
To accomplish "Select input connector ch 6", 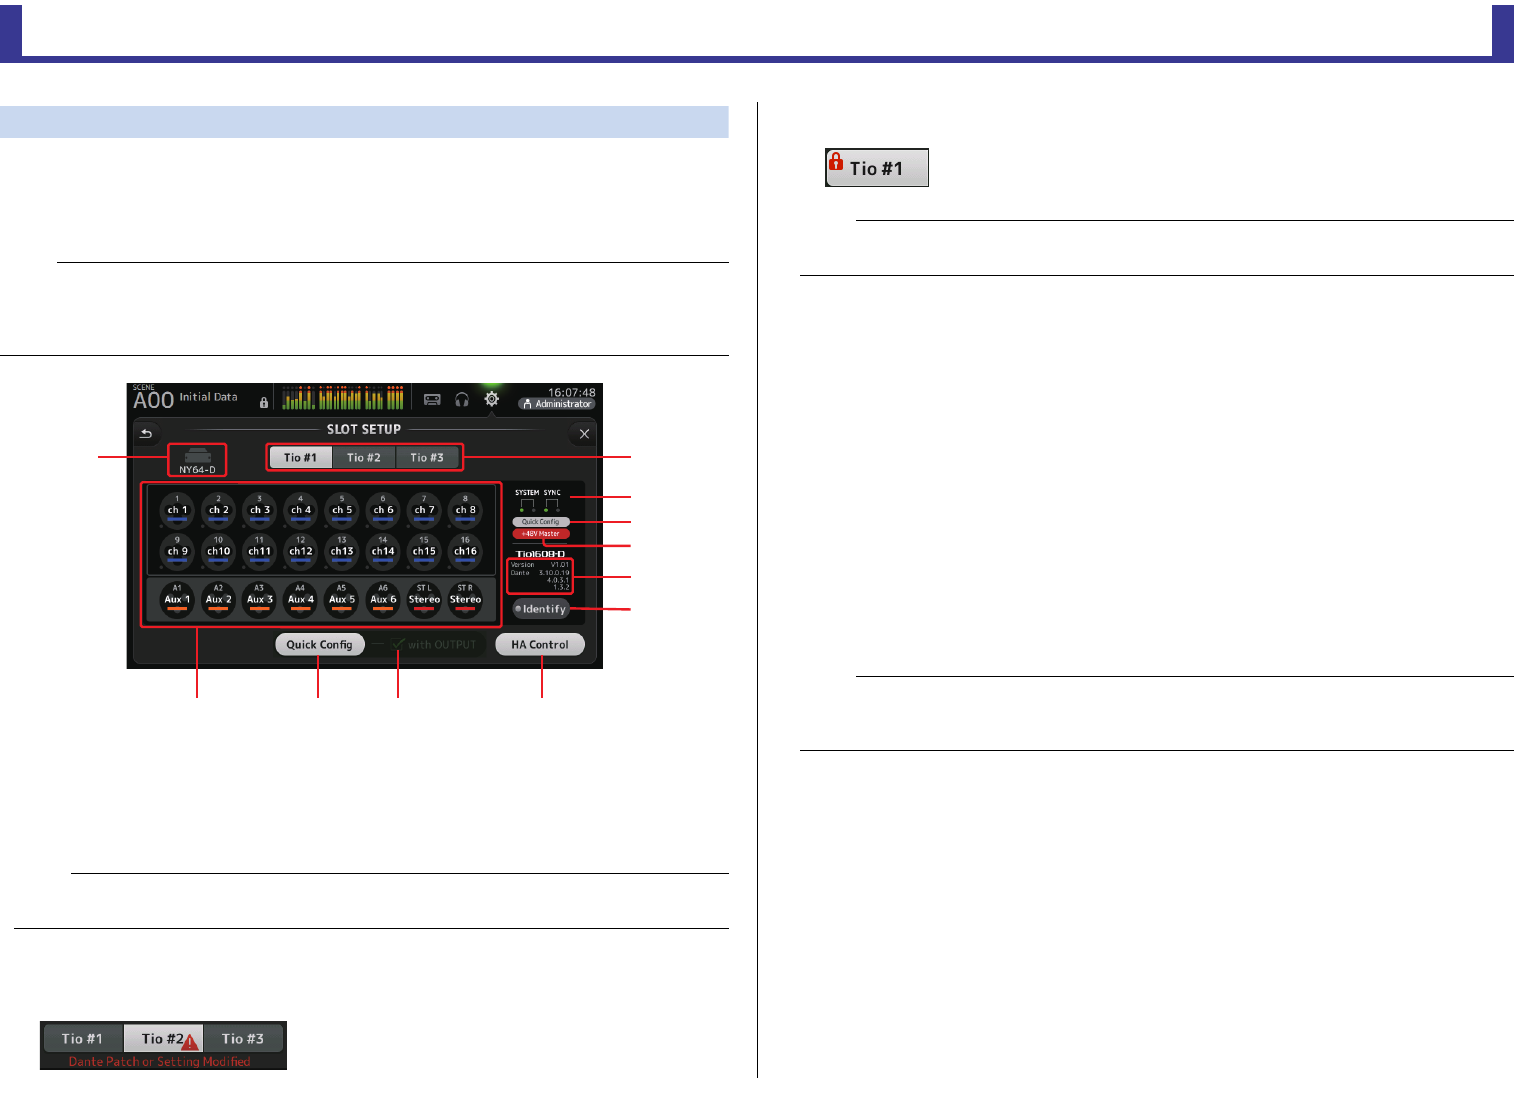I will click(x=383, y=509).
